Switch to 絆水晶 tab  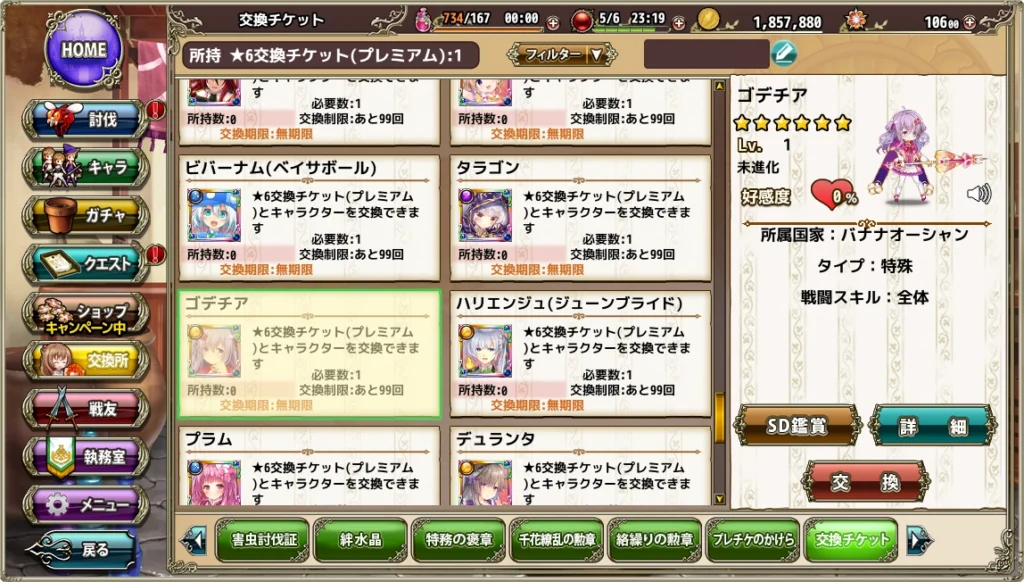pos(360,540)
